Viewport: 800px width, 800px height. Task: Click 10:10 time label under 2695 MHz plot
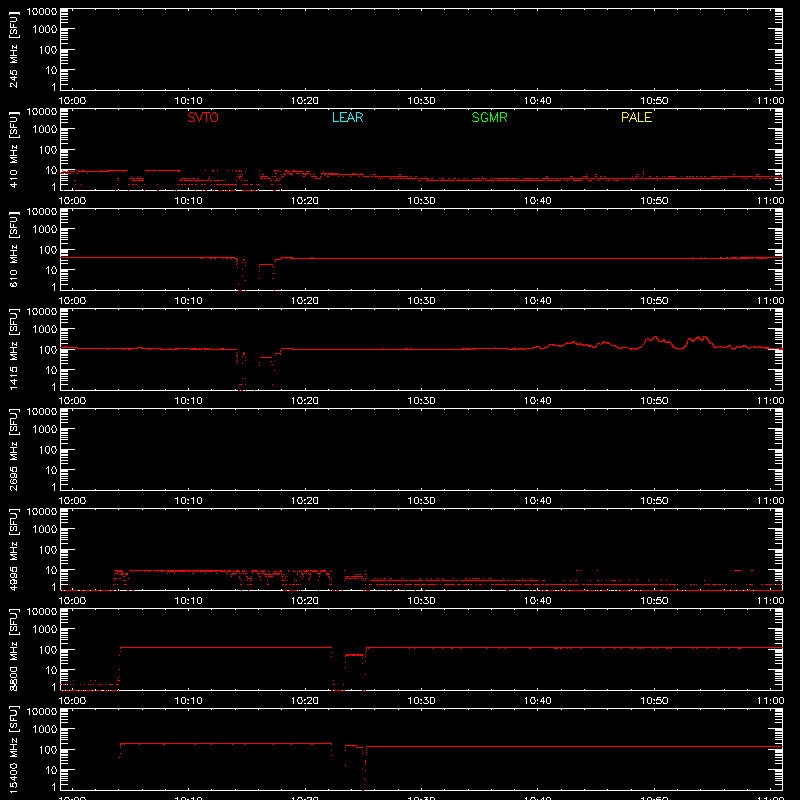(x=188, y=501)
